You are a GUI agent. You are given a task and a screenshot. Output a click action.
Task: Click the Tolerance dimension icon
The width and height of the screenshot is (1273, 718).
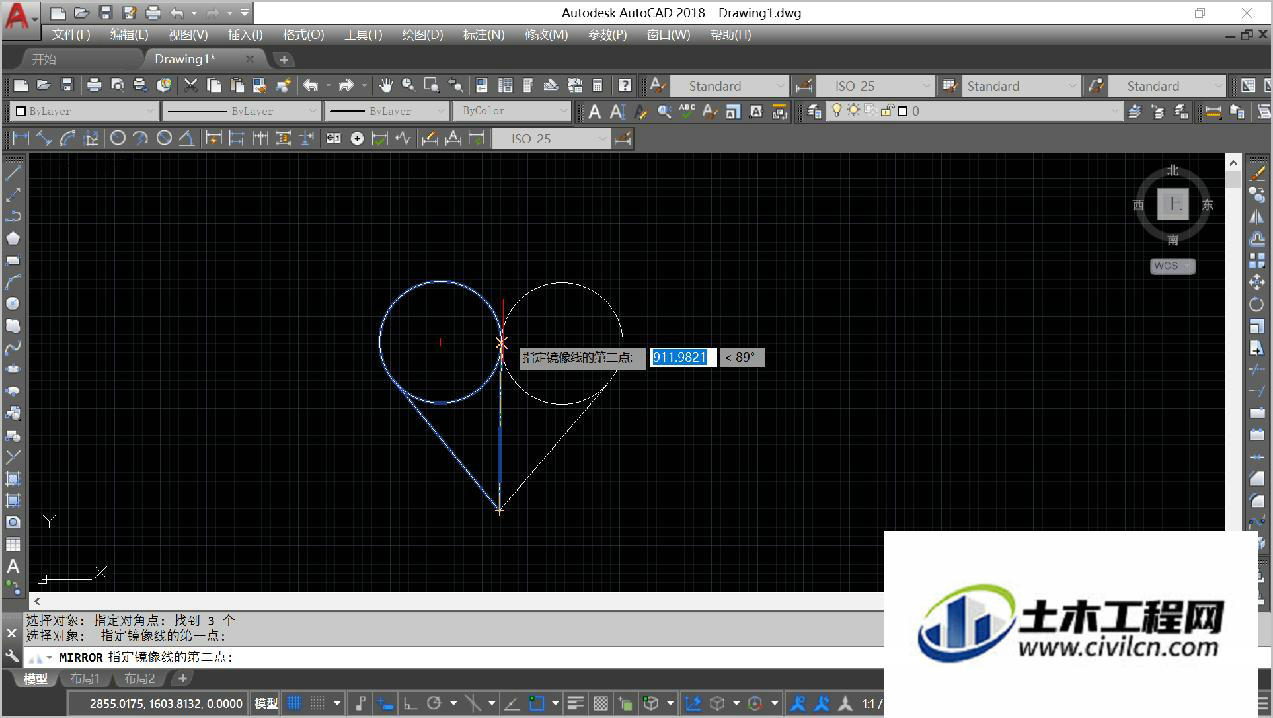(x=333, y=138)
